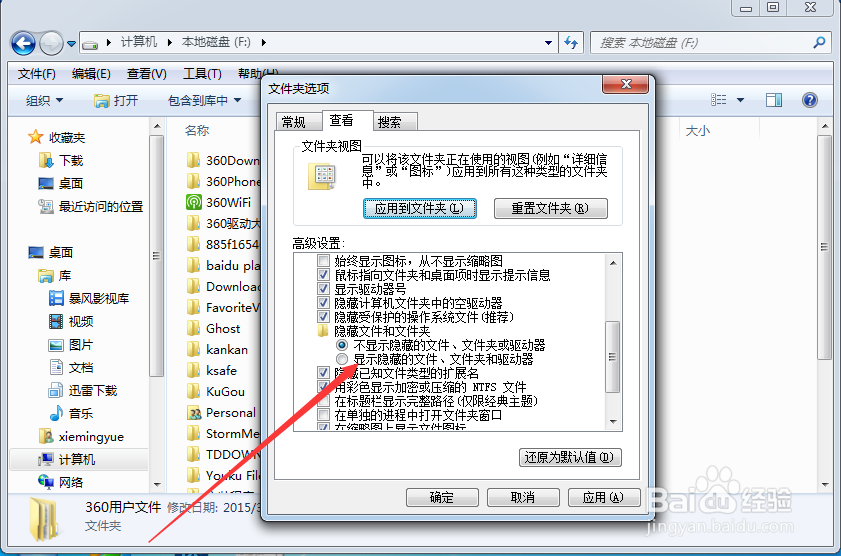Switch to the 常规 tab
Viewport: 841px width, 556px height.
(x=294, y=122)
